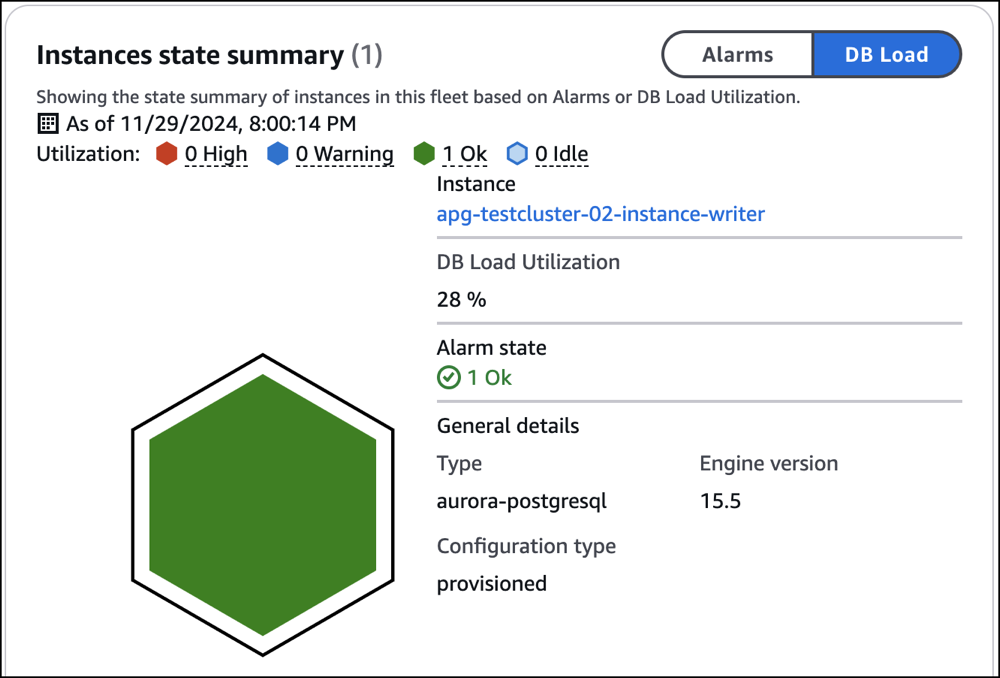Image resolution: width=1000 pixels, height=678 pixels.
Task: Expand the 0 Idle utilization filter
Action: point(560,153)
